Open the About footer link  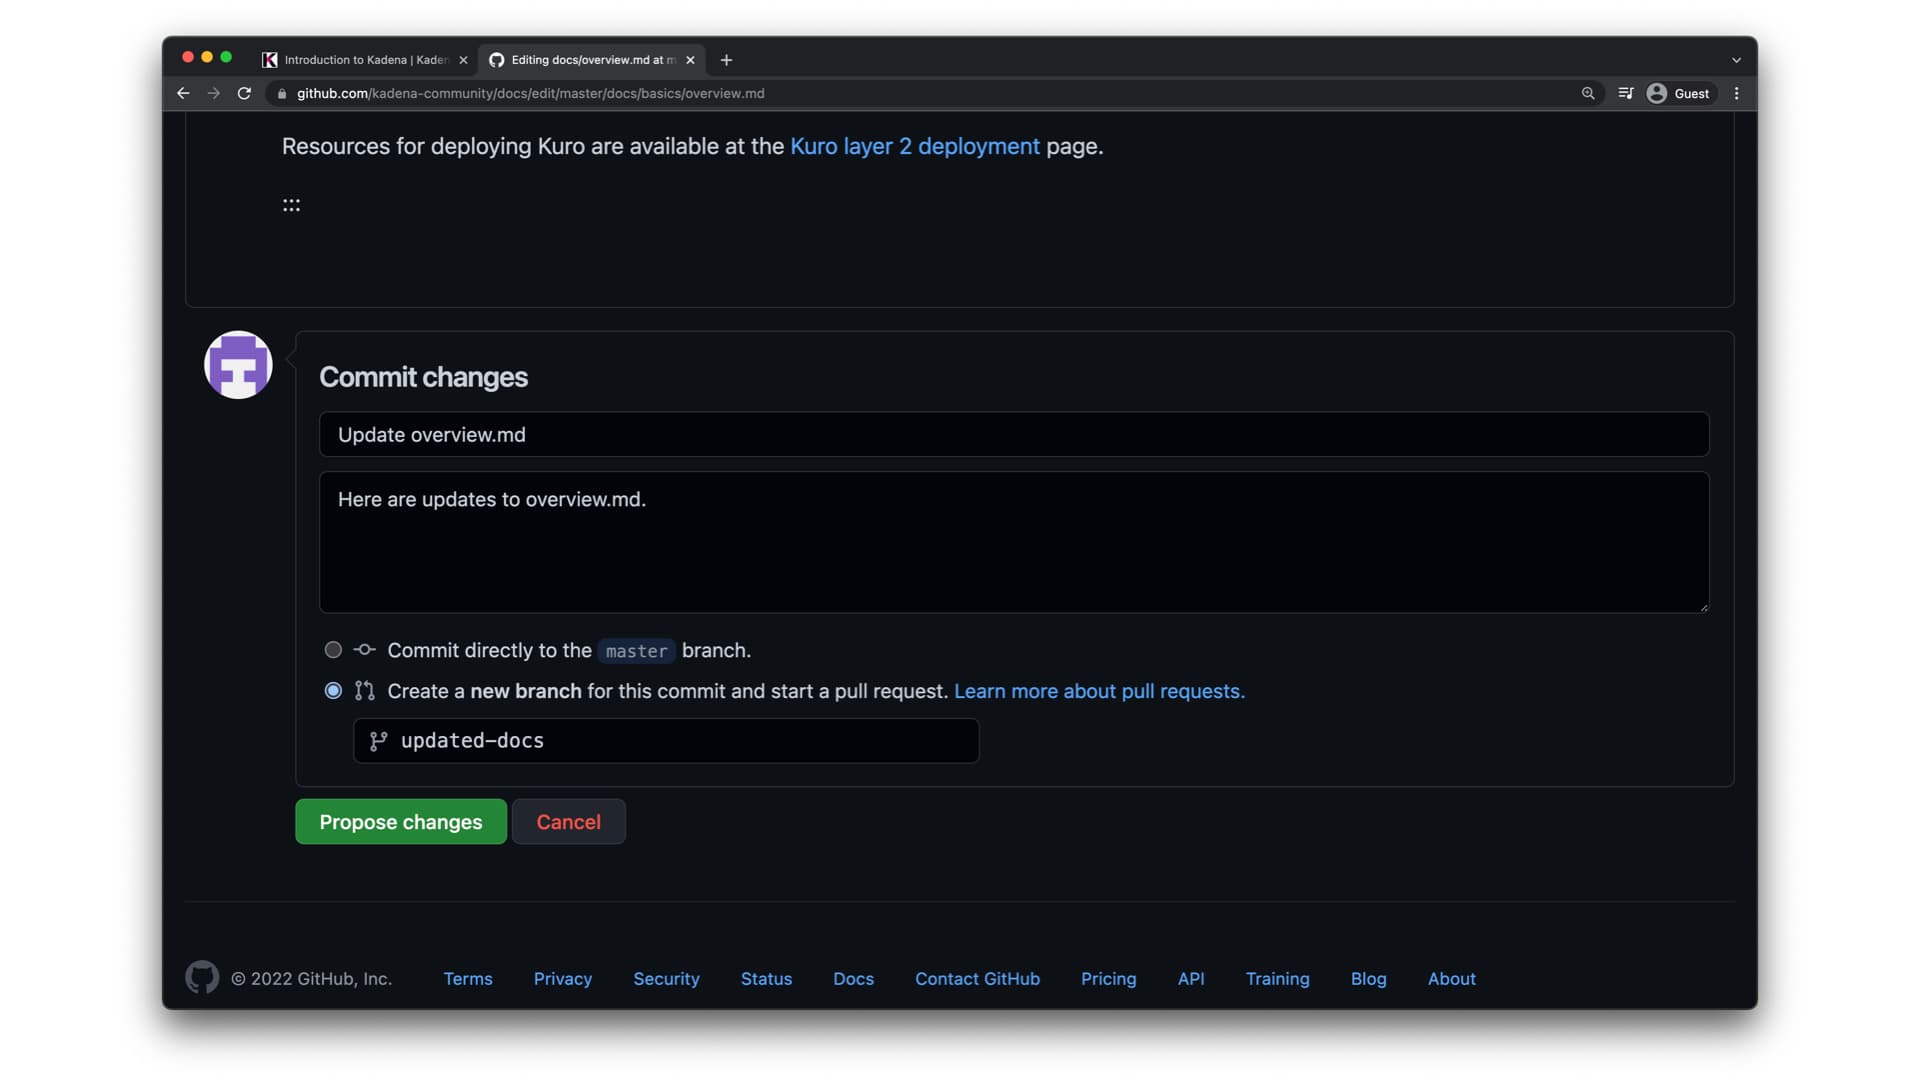(1451, 979)
